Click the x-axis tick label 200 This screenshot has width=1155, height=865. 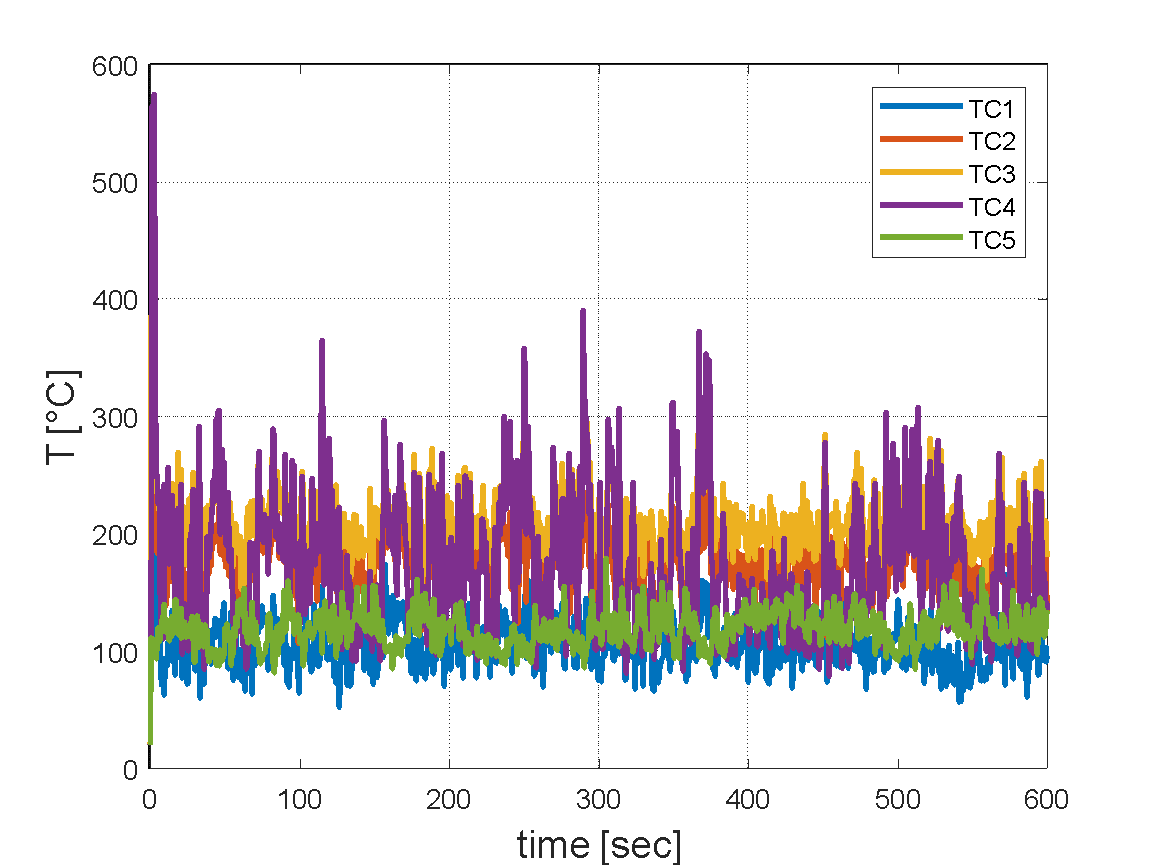[x=449, y=799]
